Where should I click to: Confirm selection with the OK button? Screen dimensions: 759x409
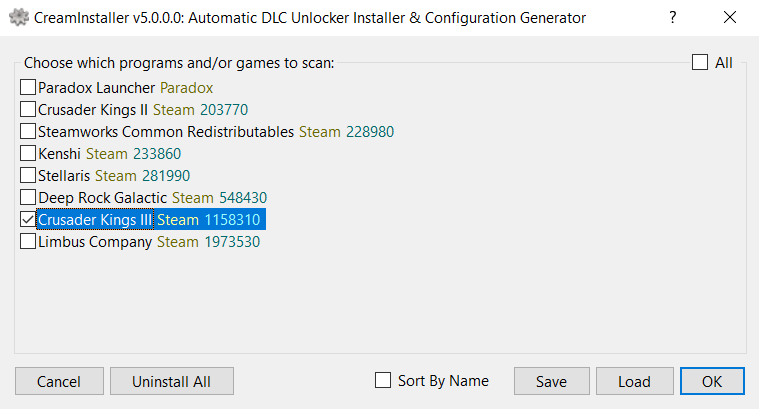click(x=712, y=381)
